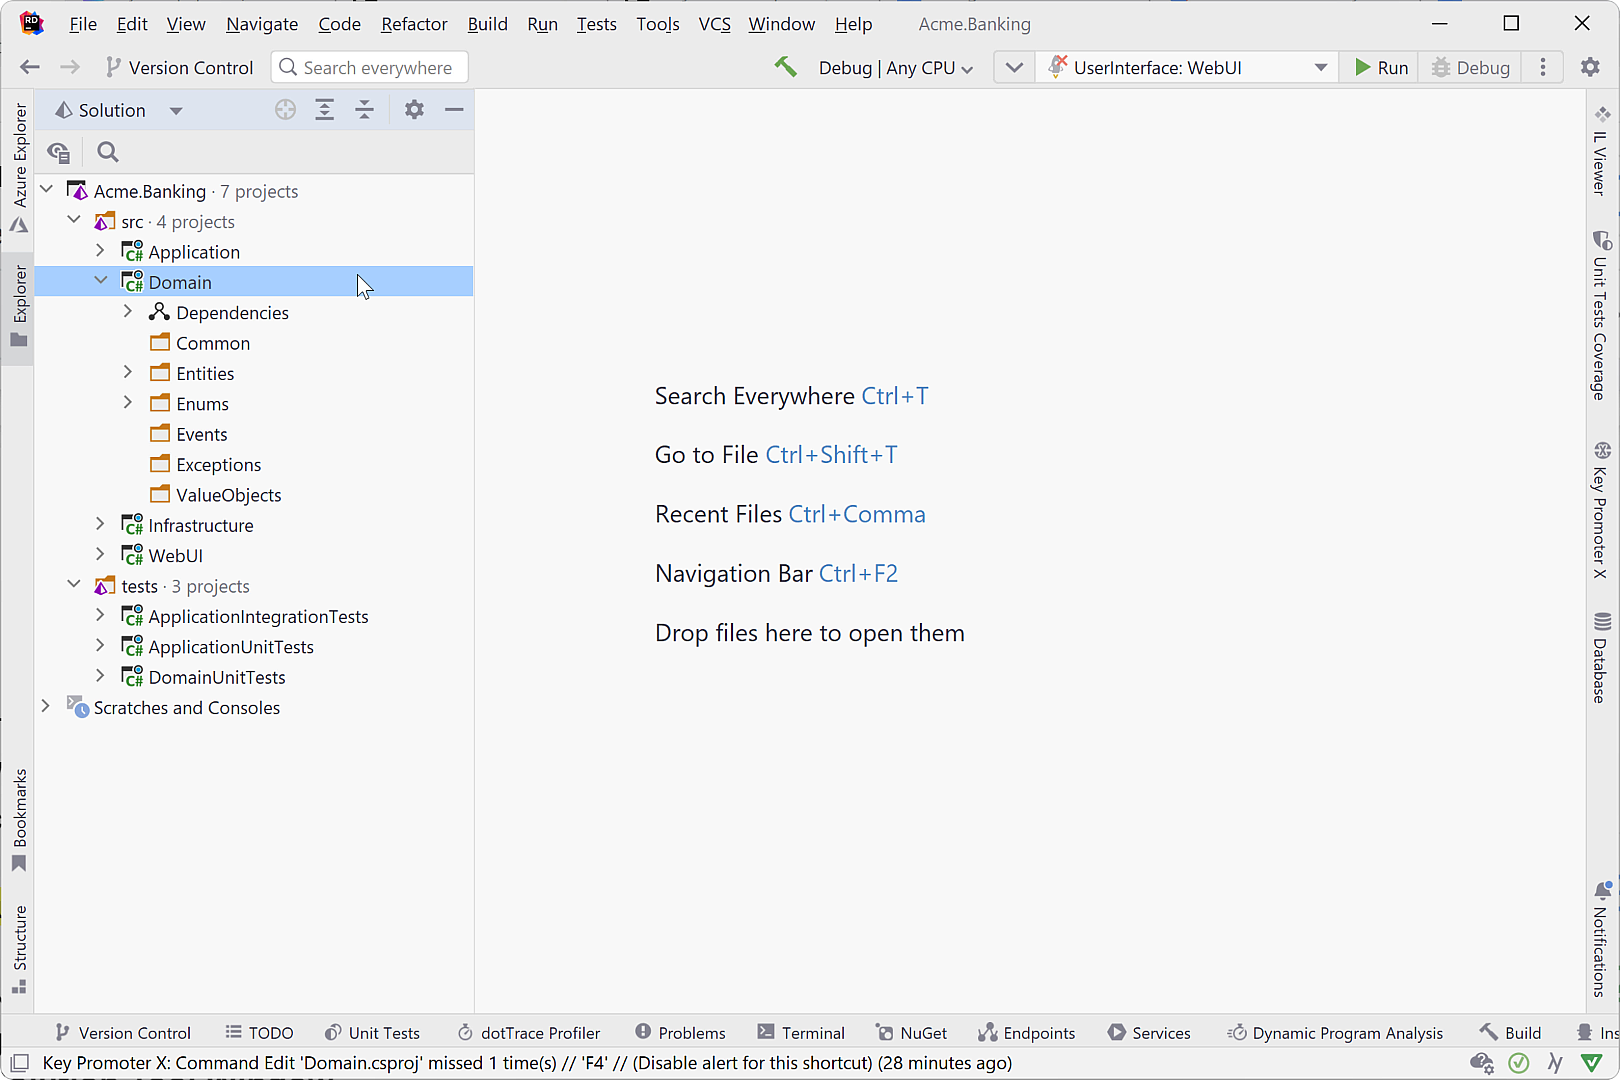The width and height of the screenshot is (1620, 1080).
Task: Select the DomainUnitTests project
Action: point(217,677)
